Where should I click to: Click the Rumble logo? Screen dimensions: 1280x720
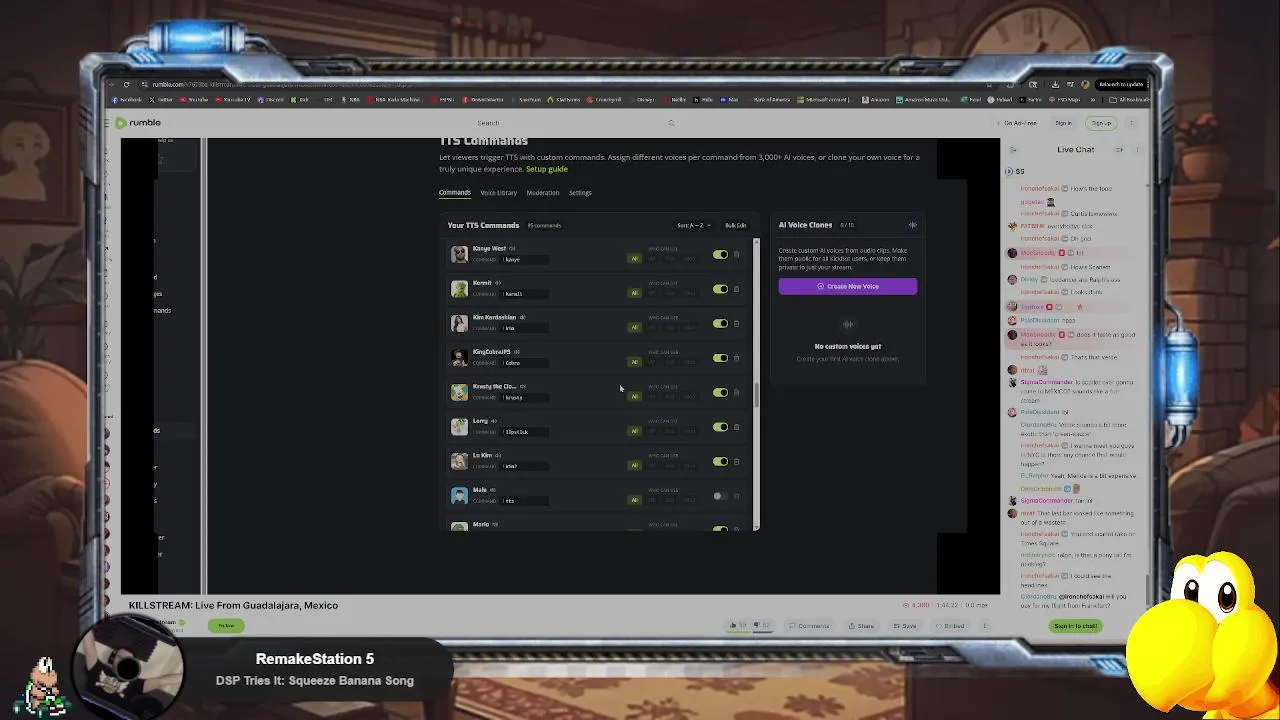coord(138,123)
